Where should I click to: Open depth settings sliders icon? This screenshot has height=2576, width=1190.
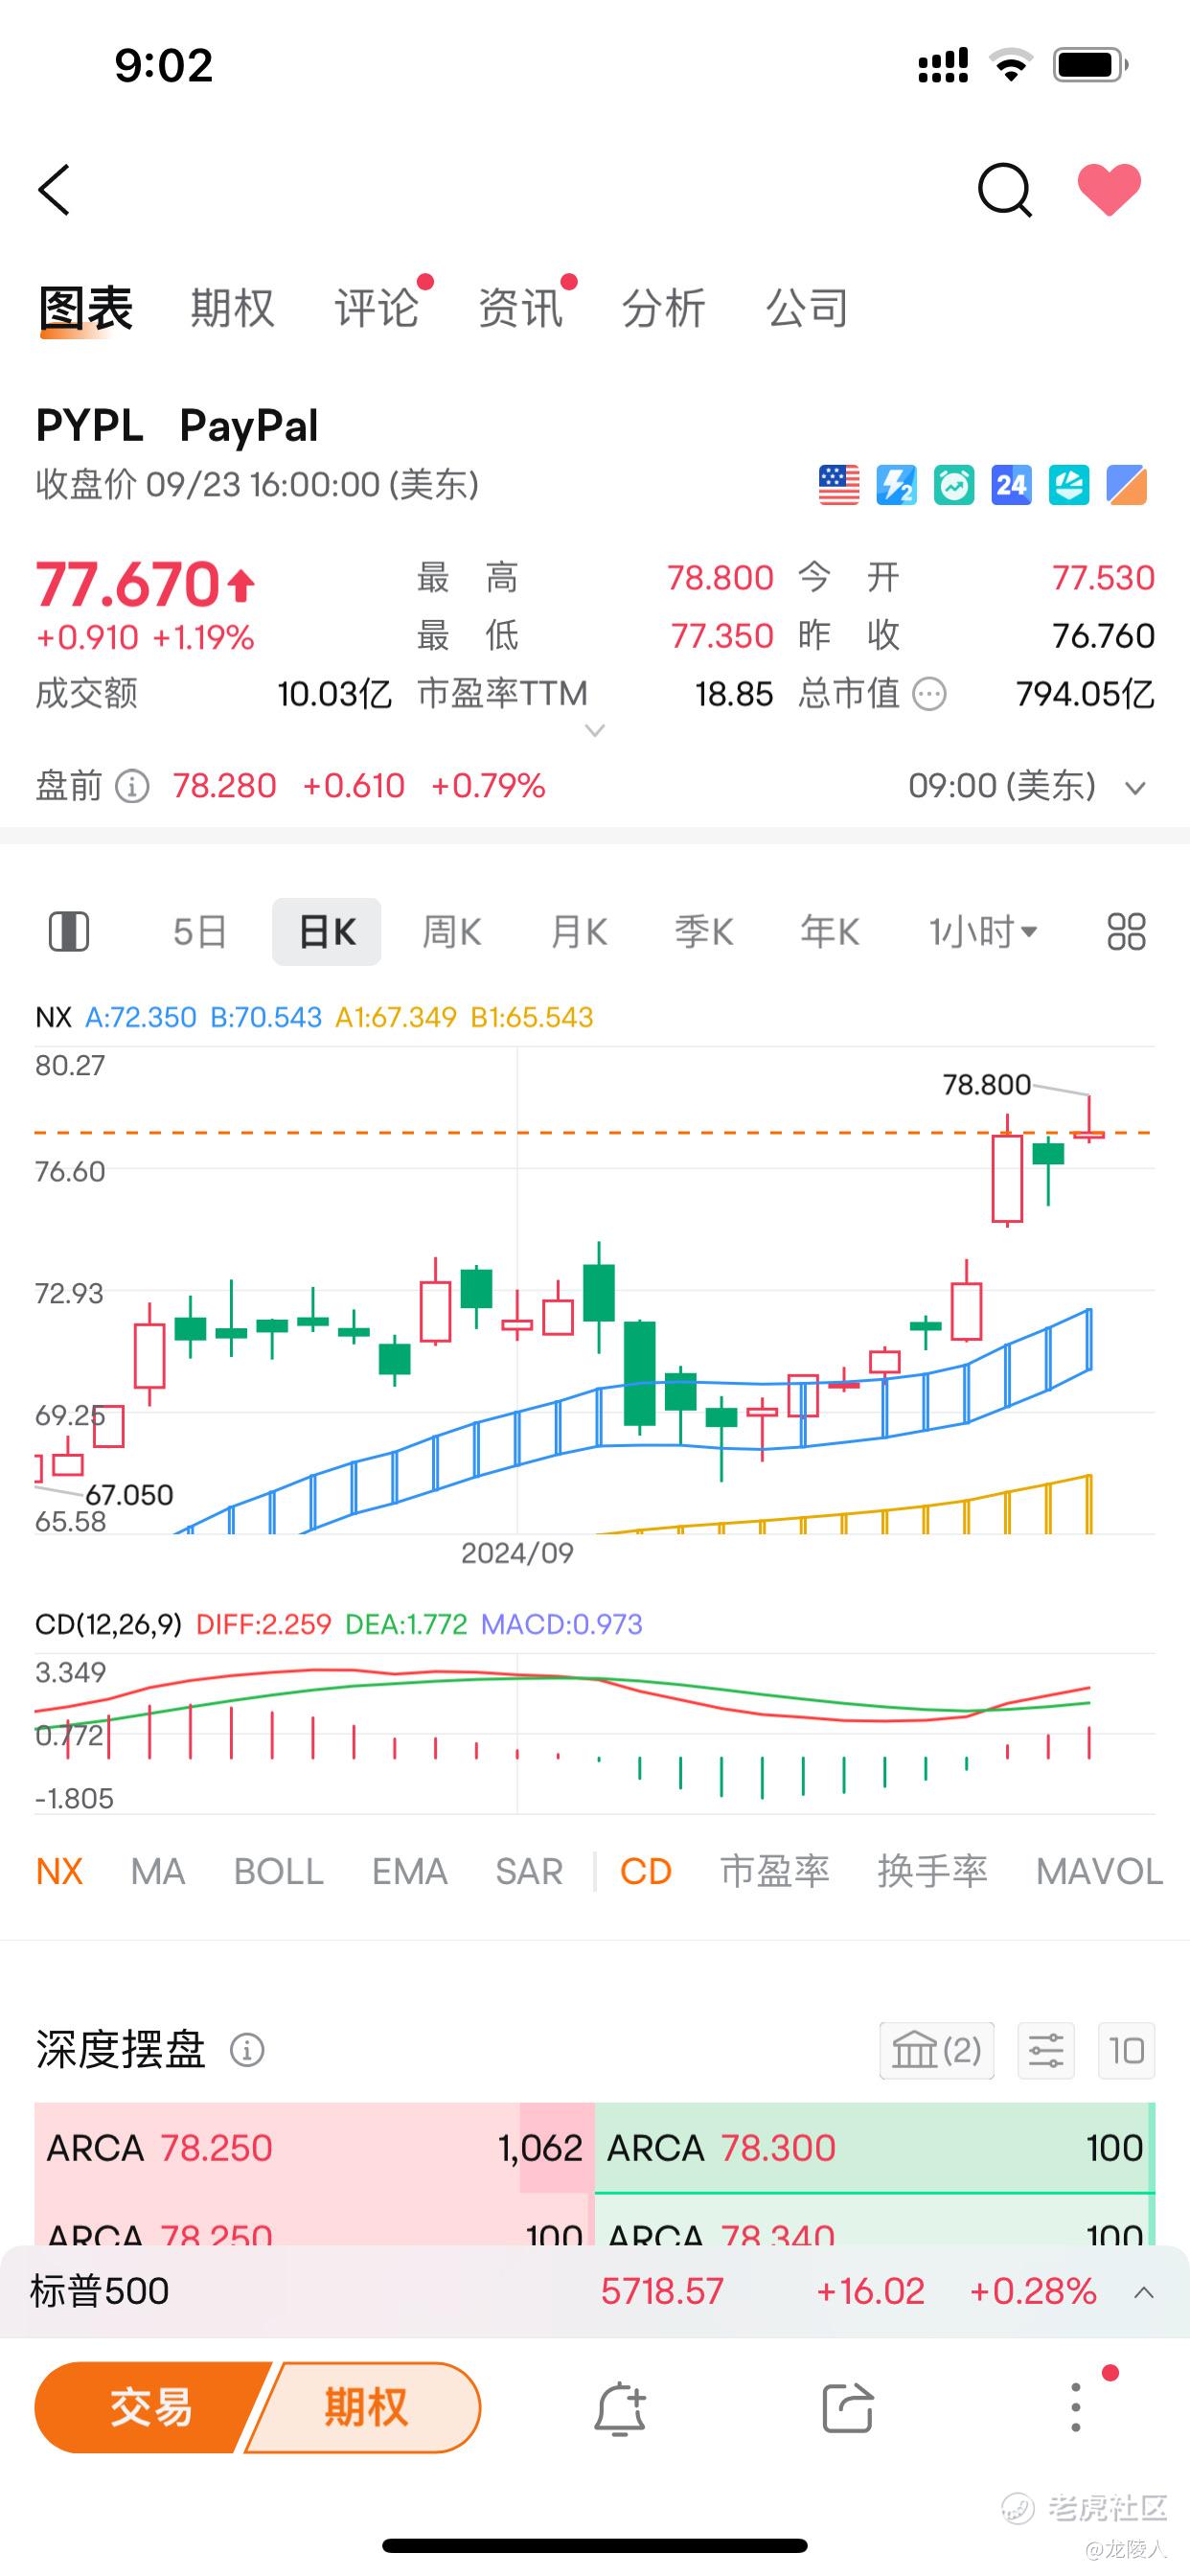1046,2051
